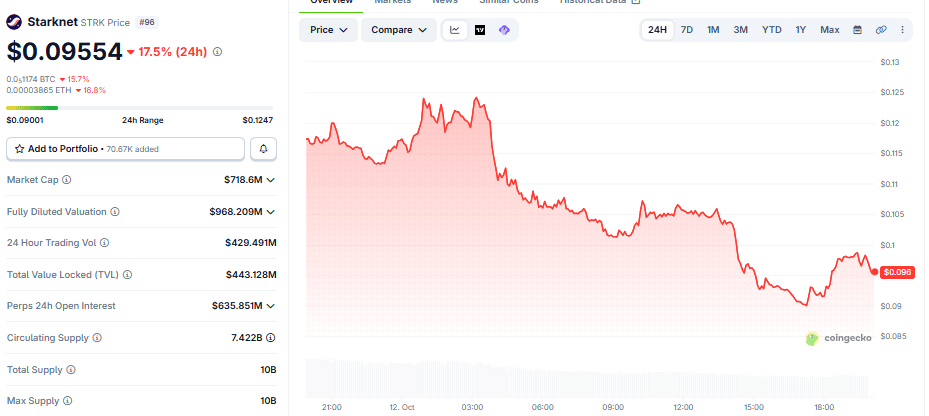Open the price change info icon
Image resolution: width=929 pixels, height=416 pixels.
pyautogui.click(x=217, y=52)
